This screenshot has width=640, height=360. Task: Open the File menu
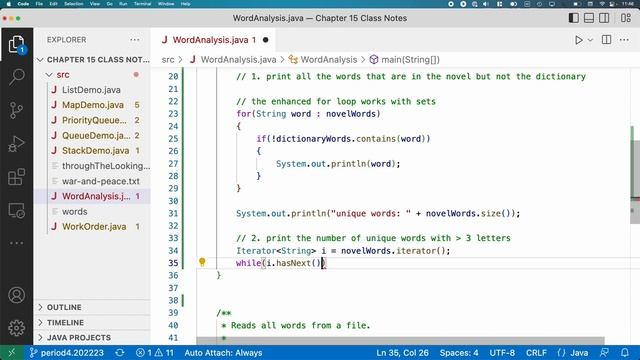pos(39,4)
